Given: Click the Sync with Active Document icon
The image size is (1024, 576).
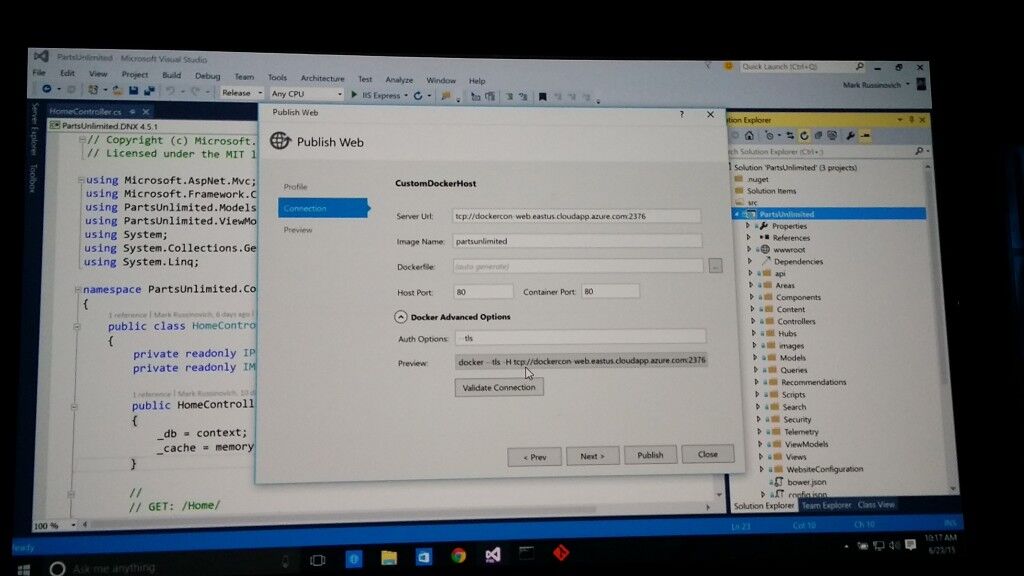Looking at the screenshot, I should click(790, 136).
